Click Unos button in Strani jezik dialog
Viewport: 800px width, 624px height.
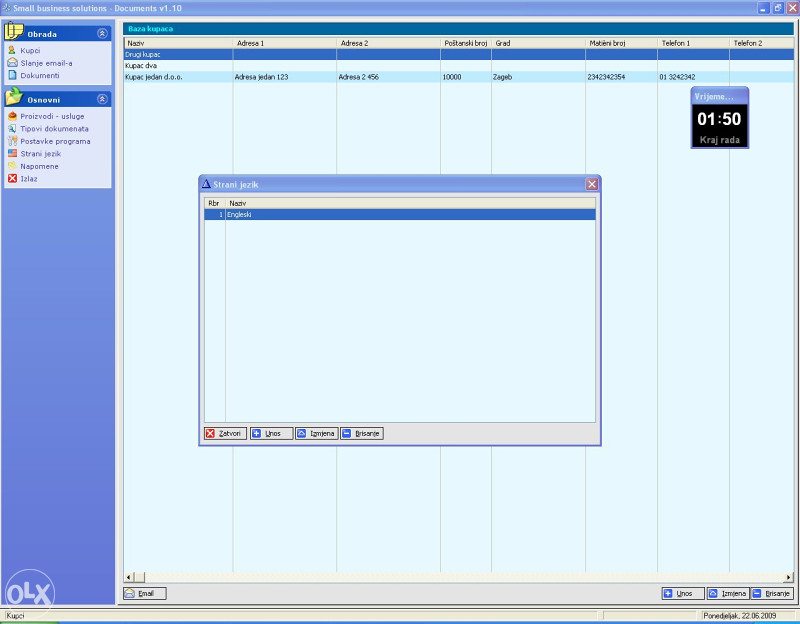pyautogui.click(x=271, y=433)
